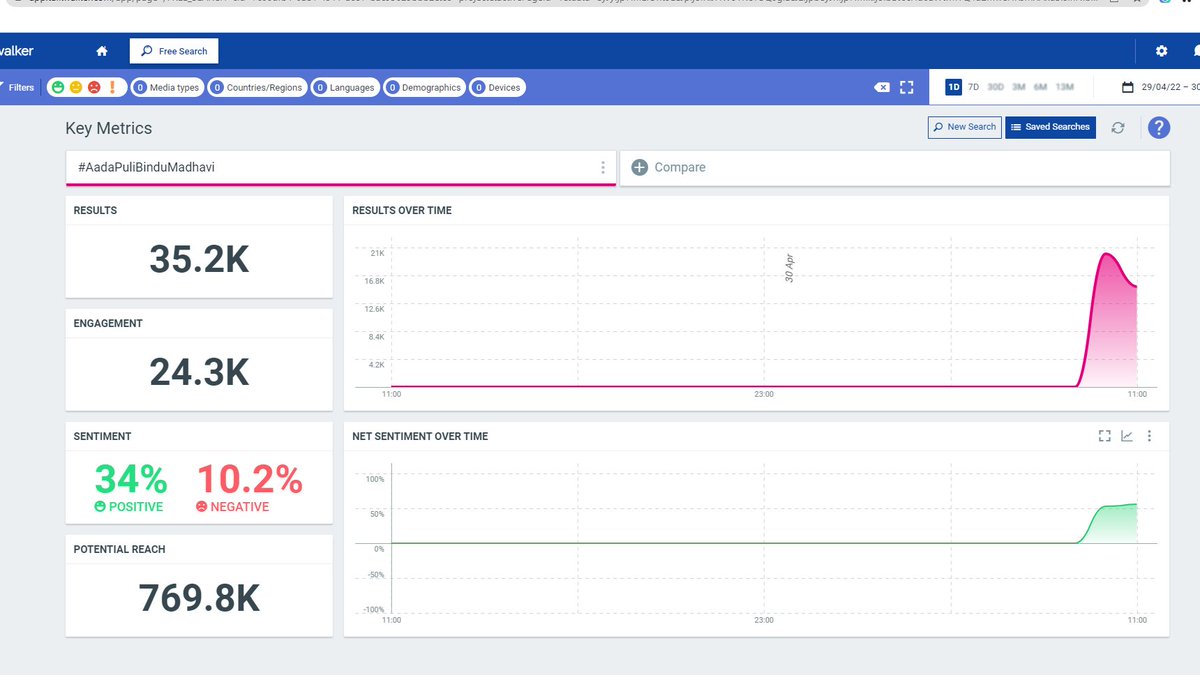Click the NET SENTIMENT OVER TIME title
The height and width of the screenshot is (675, 1200).
pyautogui.click(x=420, y=436)
